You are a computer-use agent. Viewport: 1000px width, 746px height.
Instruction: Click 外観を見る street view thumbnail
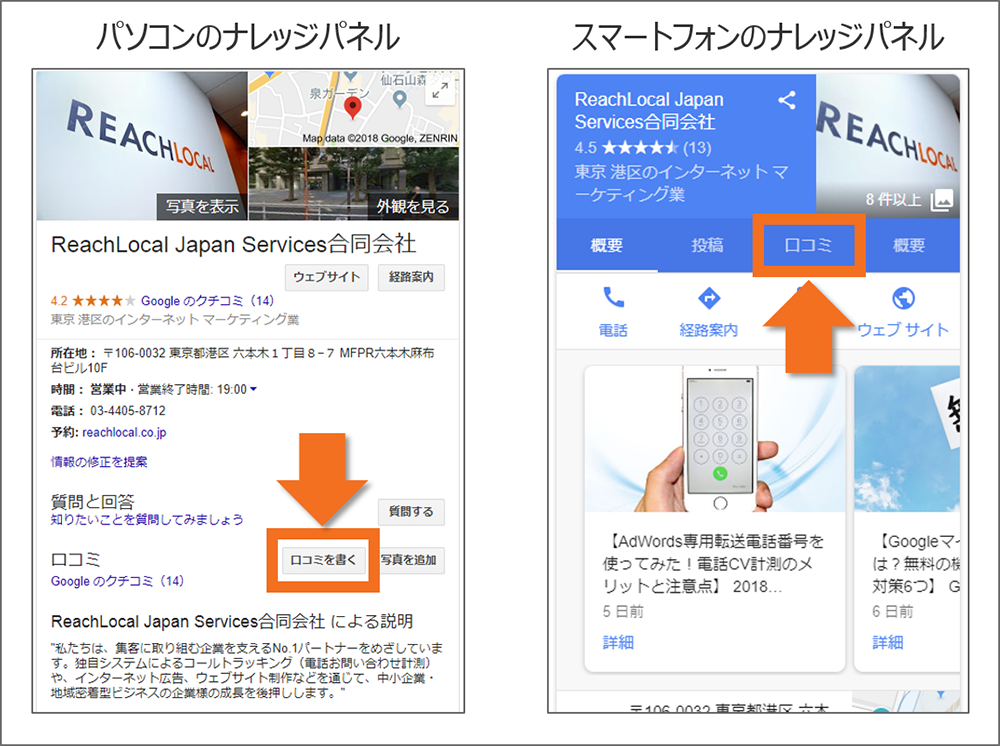click(353, 184)
